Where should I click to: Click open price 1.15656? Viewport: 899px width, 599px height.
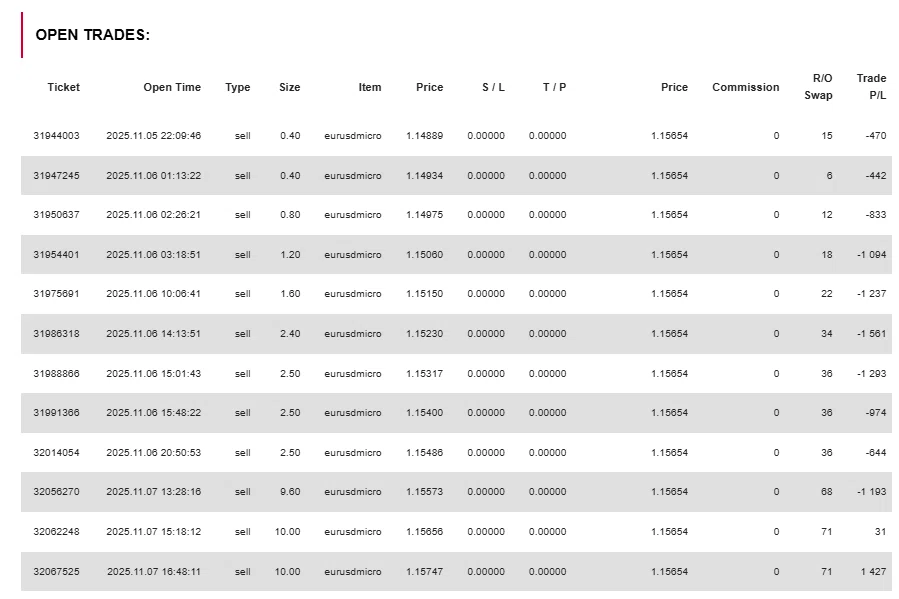[424, 532]
